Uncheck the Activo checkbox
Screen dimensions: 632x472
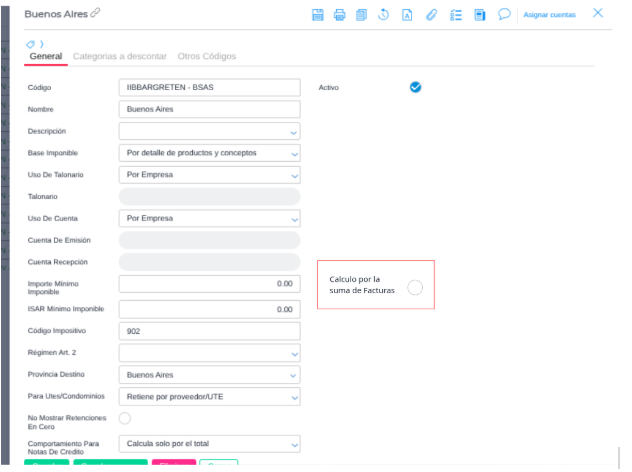click(415, 87)
